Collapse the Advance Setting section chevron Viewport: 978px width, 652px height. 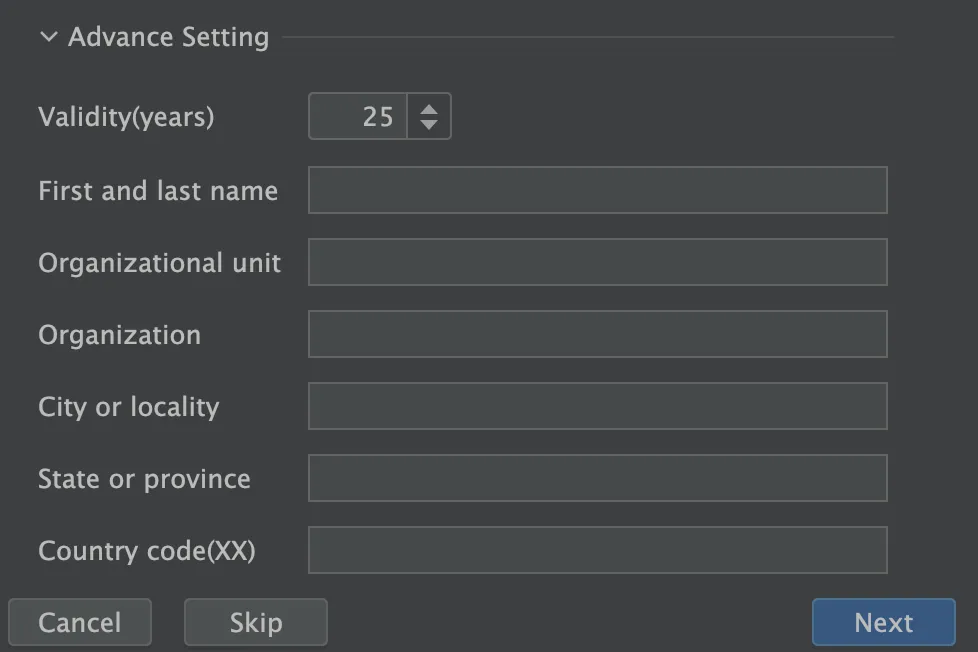(x=48, y=38)
